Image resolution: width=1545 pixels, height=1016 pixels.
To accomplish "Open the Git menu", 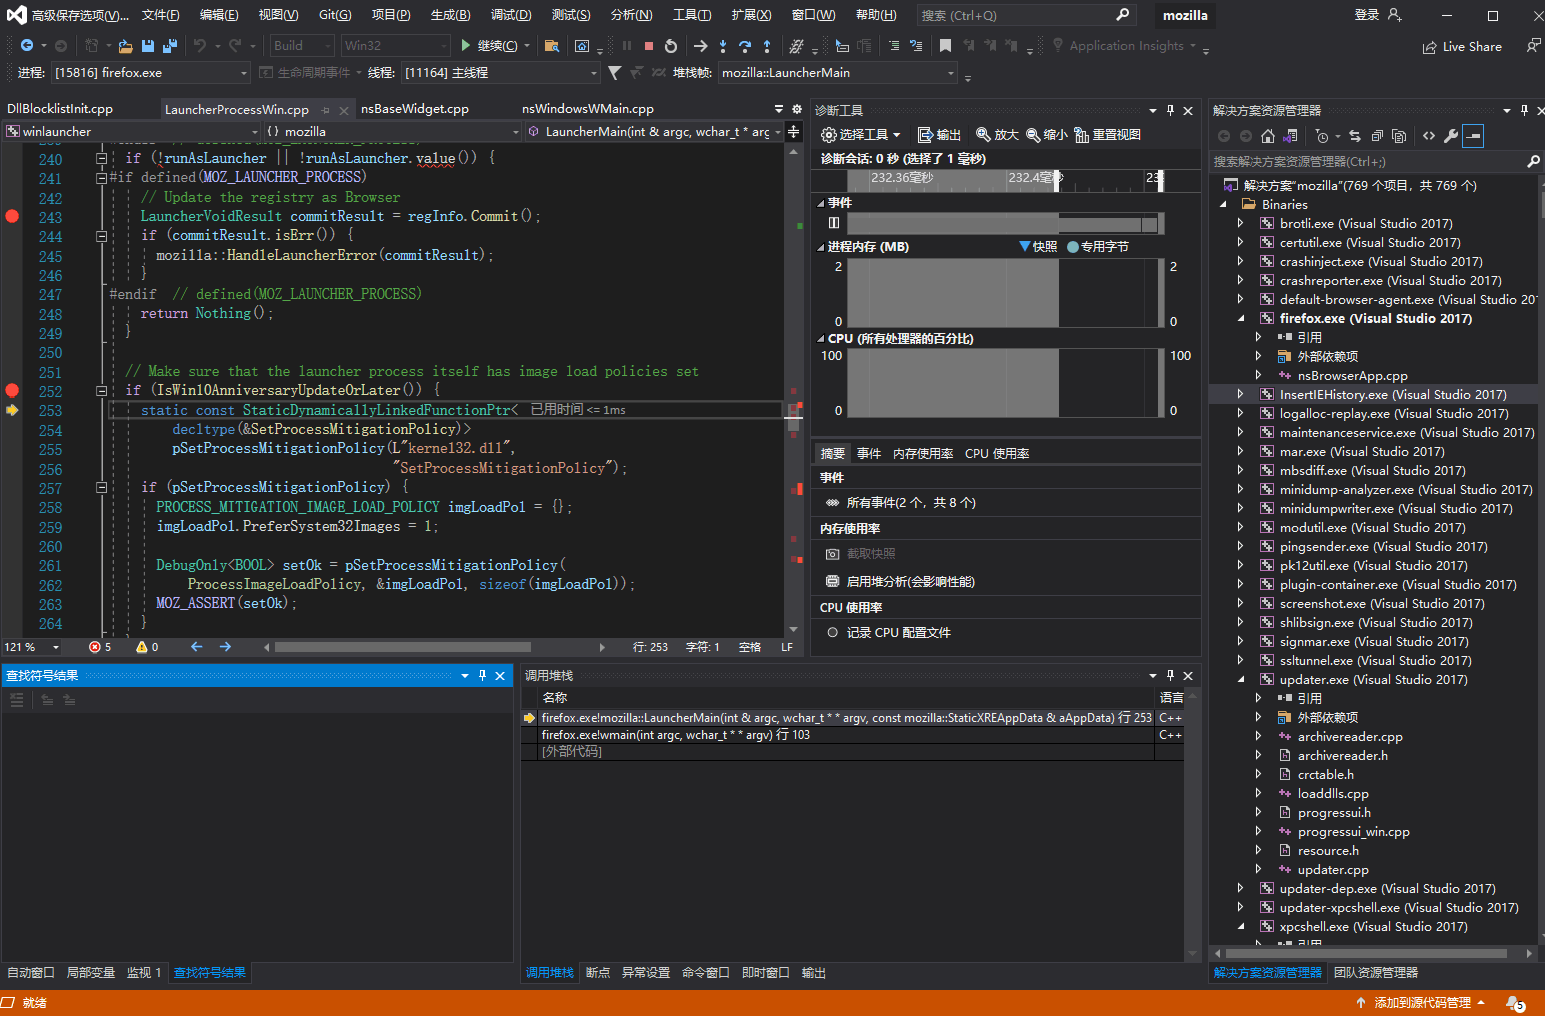I will pos(335,15).
